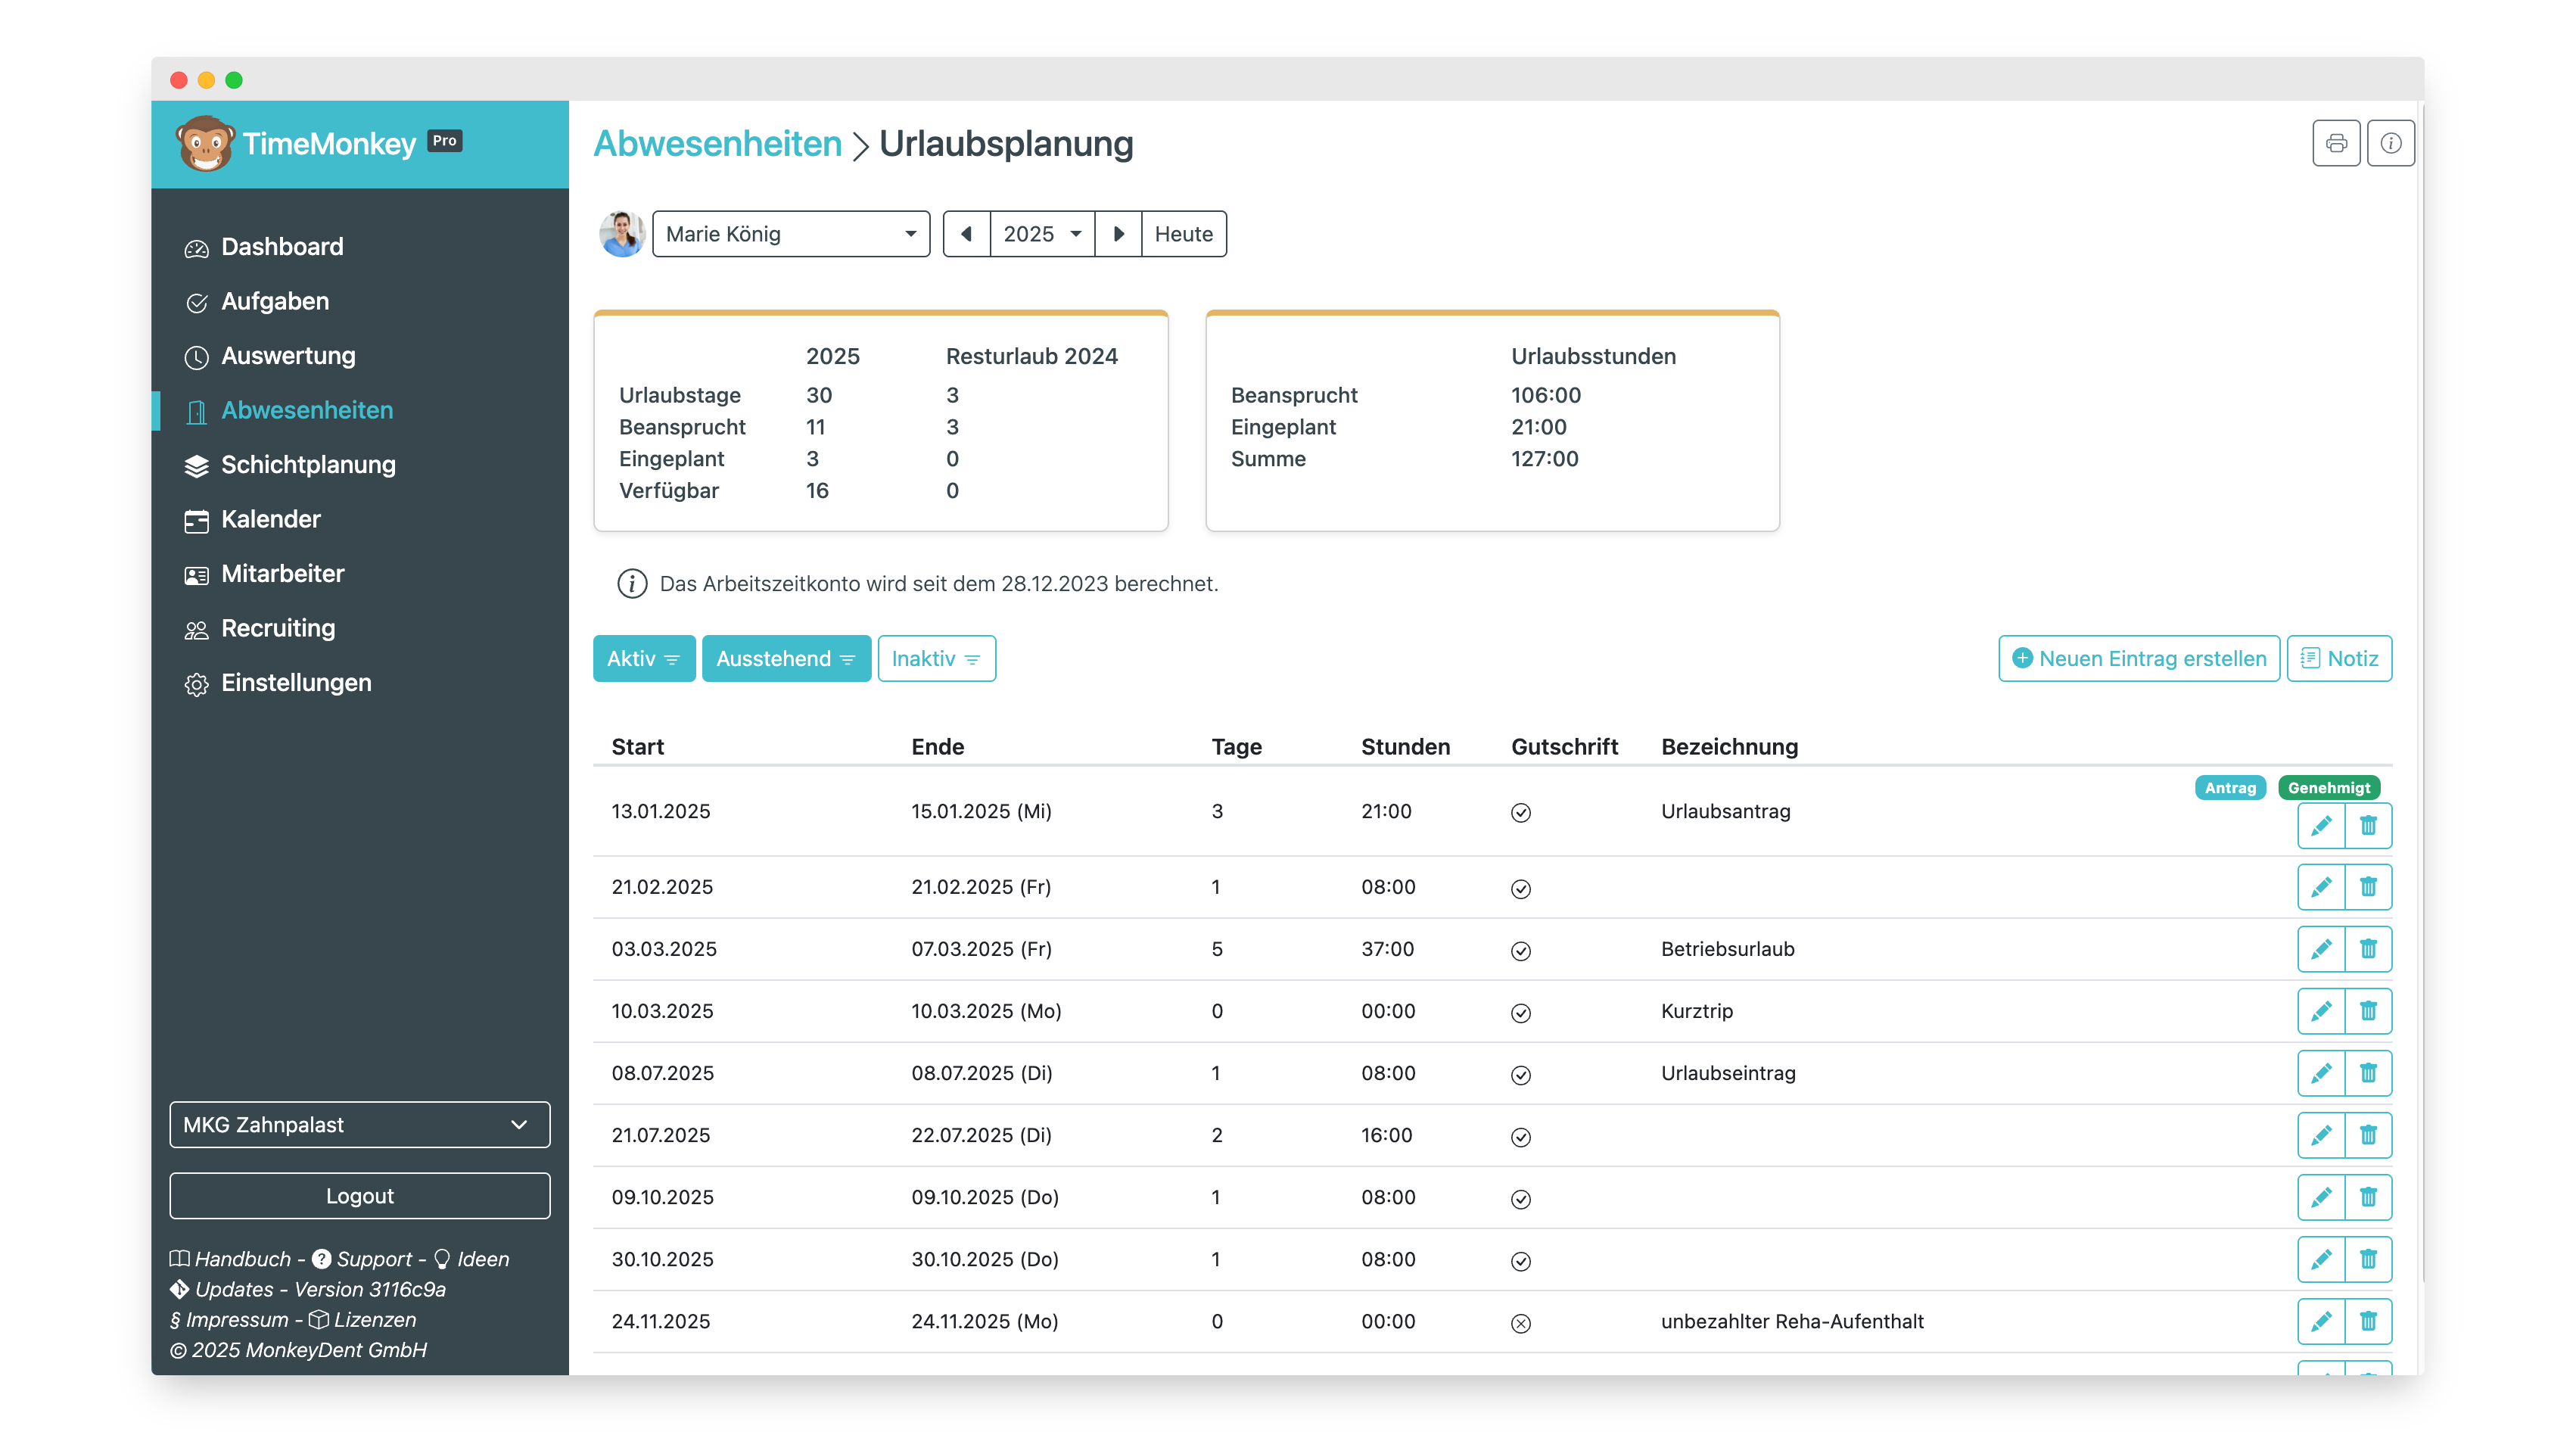Open Schichtplanung in the sidebar
Image resolution: width=2576 pixels, height=1432 pixels.
307,465
